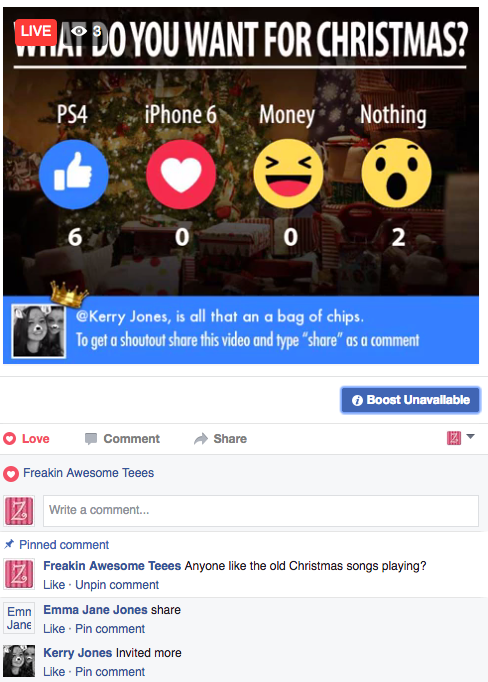Click the red heart reaction for iPhone 6
This screenshot has width=488, height=682.
click(x=181, y=174)
